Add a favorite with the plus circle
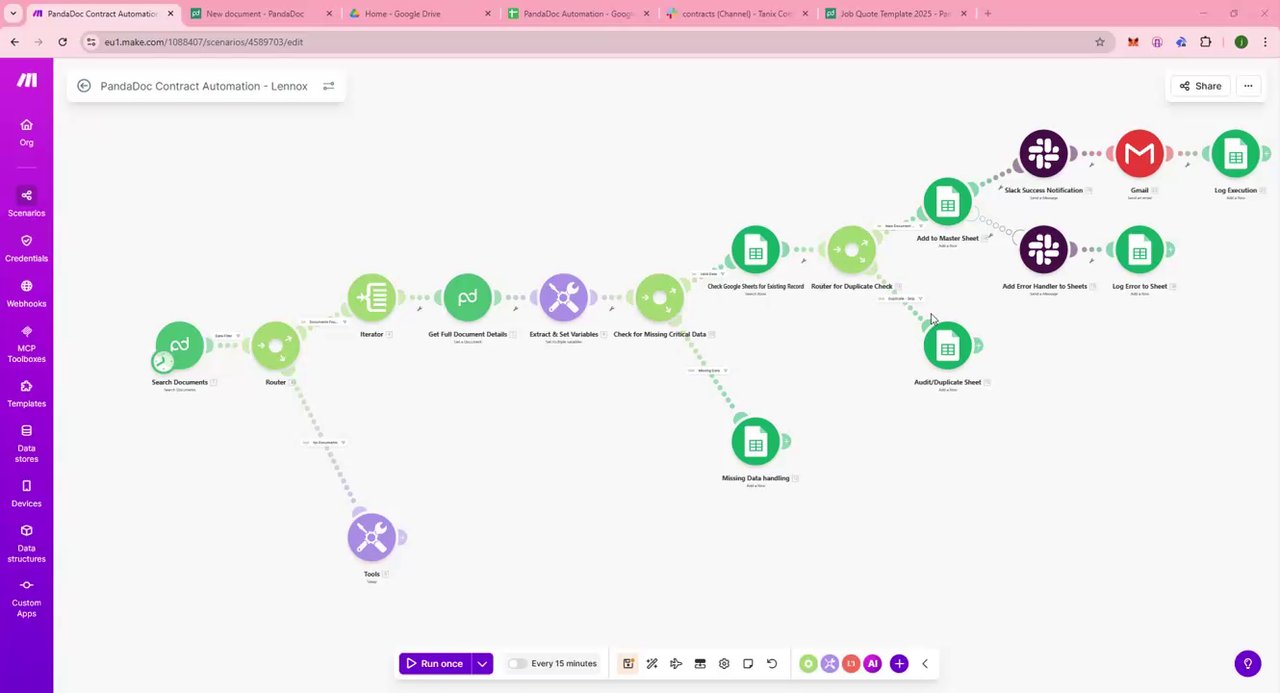The width and height of the screenshot is (1280, 693). (x=899, y=664)
